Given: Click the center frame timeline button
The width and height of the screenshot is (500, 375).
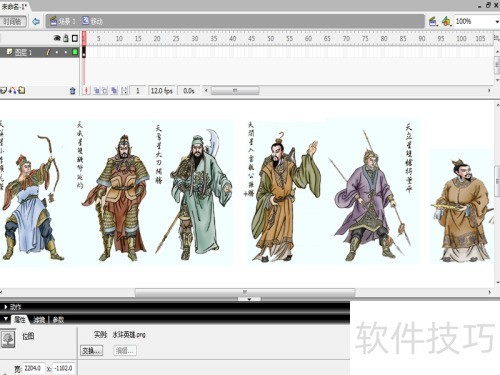Looking at the screenshot, I should coord(87,91).
